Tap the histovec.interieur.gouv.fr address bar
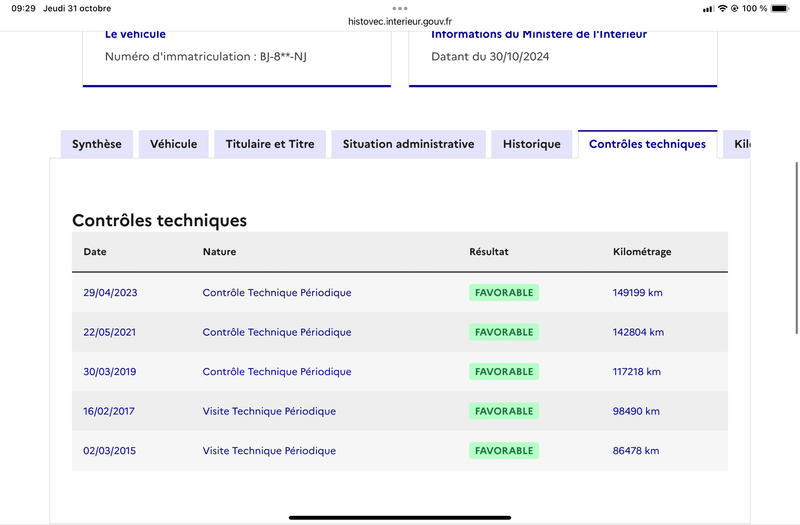The image size is (800, 525). coord(400,21)
